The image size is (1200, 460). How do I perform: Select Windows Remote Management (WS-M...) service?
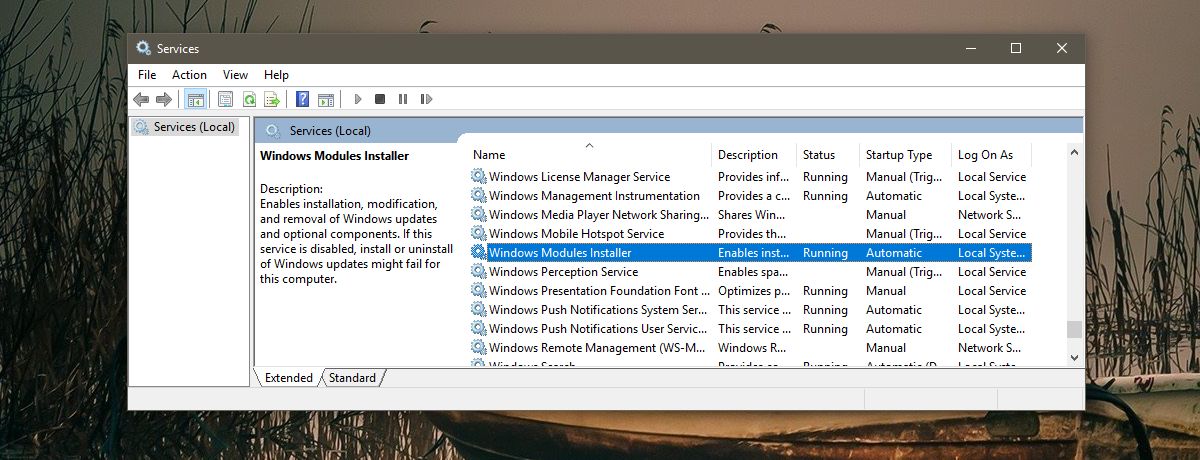pyautogui.click(x=749, y=348)
